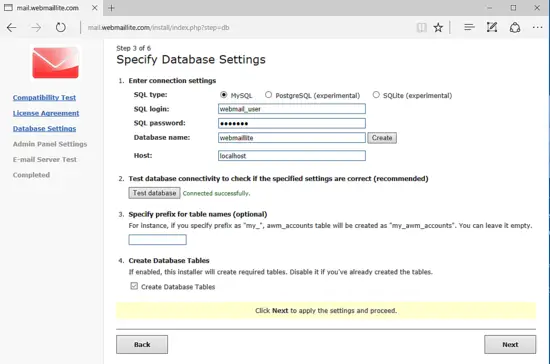Go back using the browser back arrow

12,27
